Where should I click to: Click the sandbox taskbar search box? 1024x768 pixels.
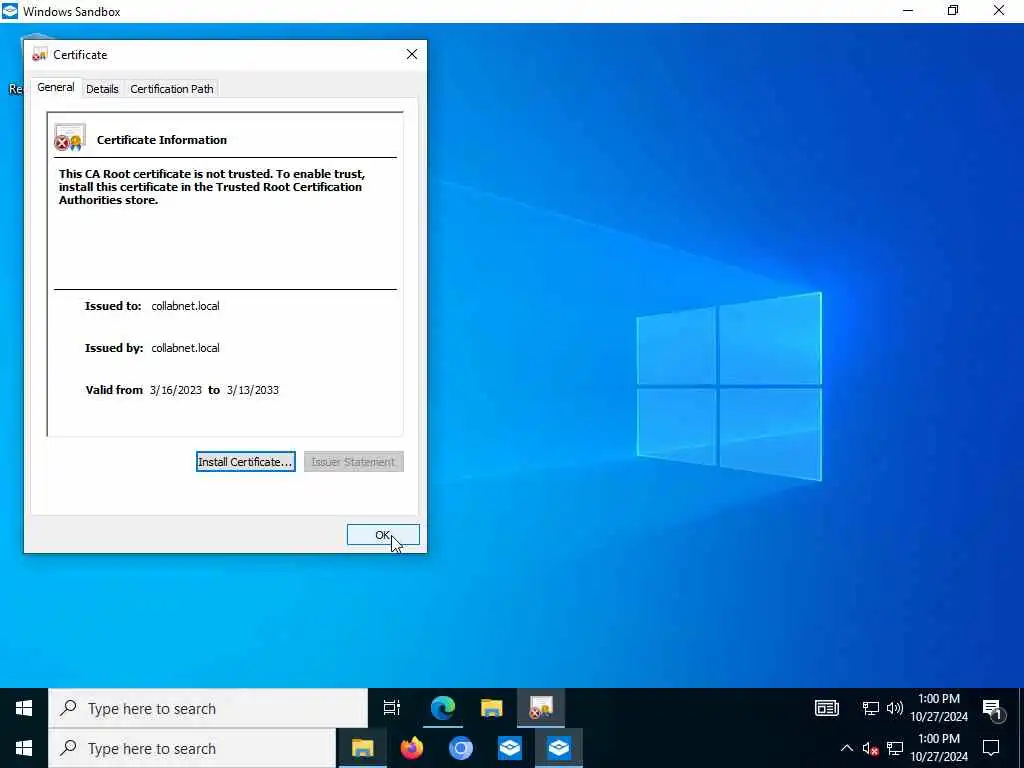coord(208,708)
